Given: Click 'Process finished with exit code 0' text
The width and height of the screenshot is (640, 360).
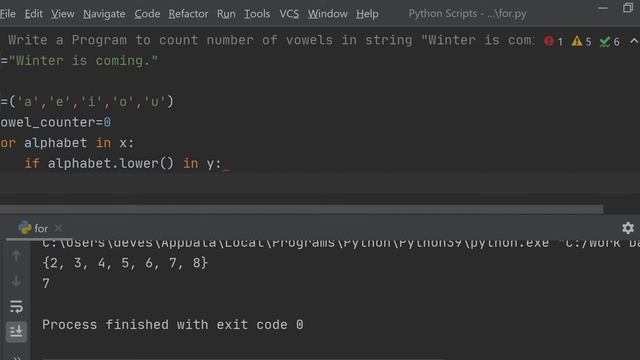Looking at the screenshot, I should click(x=173, y=325).
